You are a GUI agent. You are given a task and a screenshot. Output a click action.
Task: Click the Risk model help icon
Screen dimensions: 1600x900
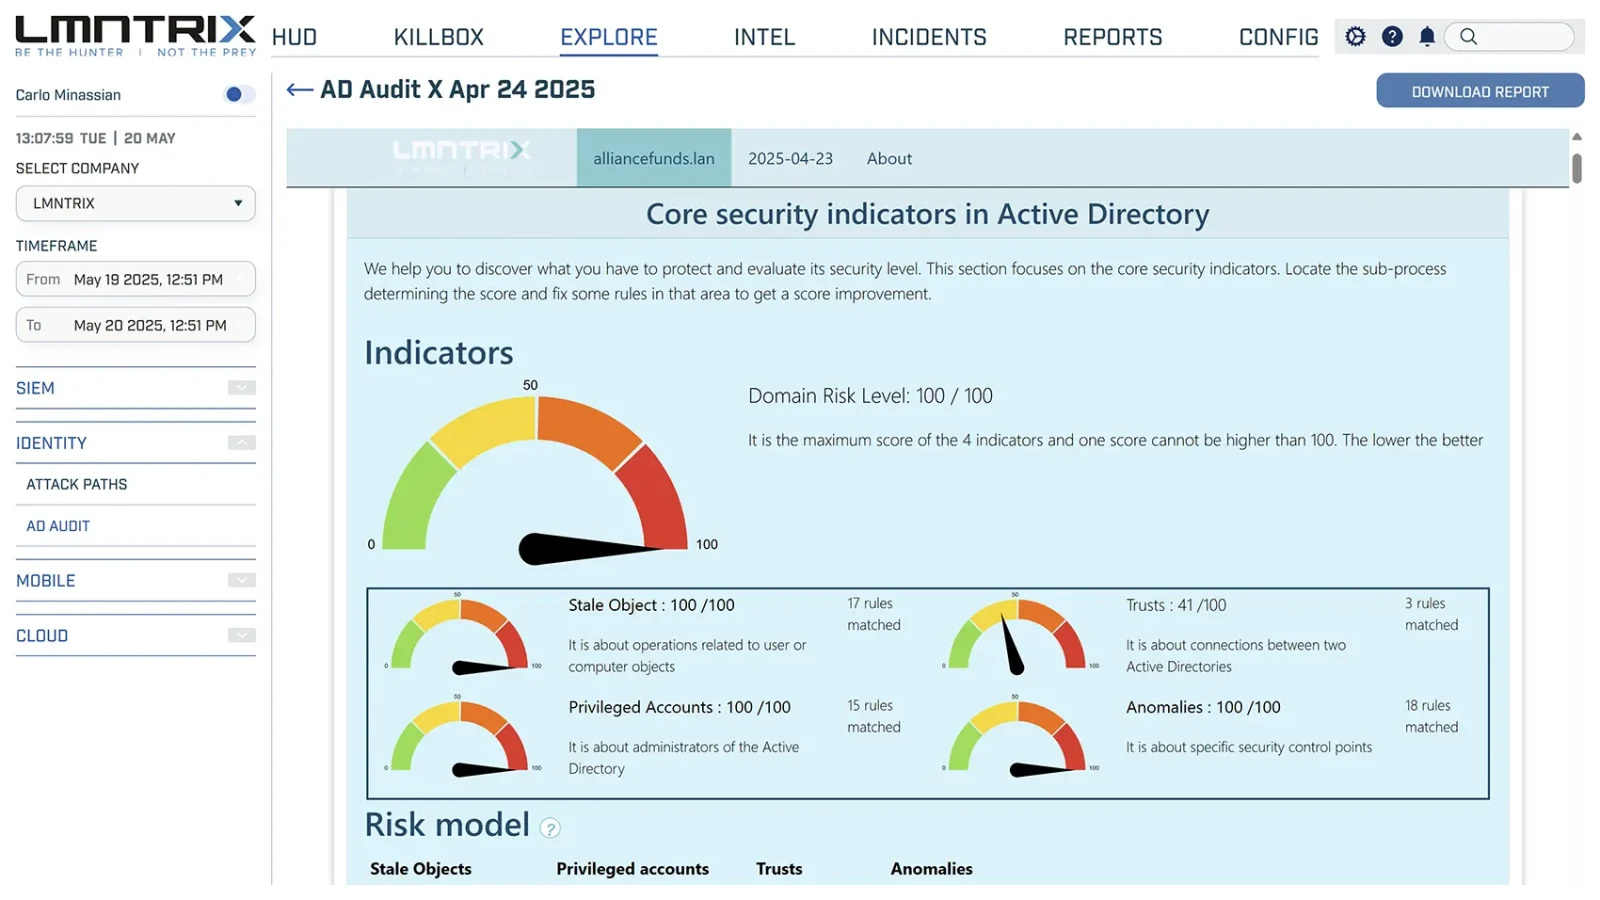(550, 828)
